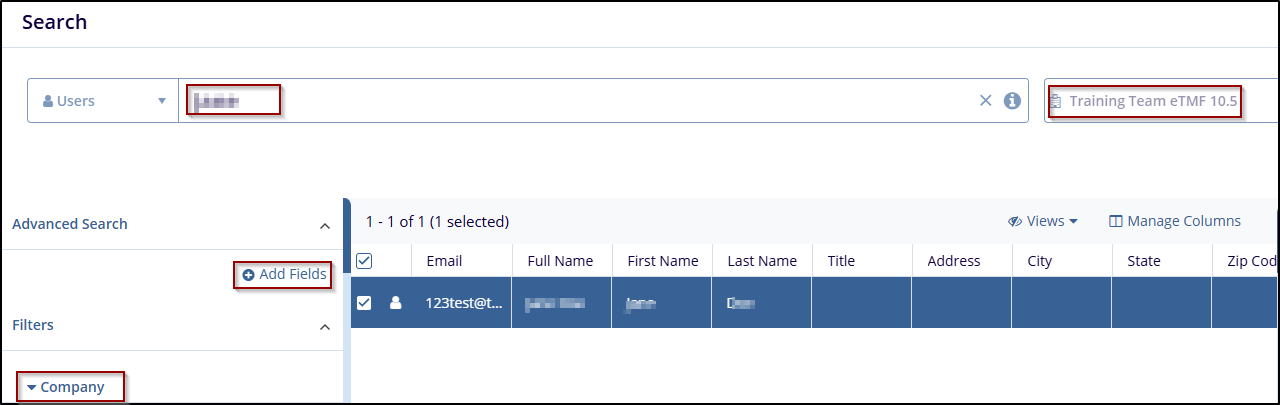Click the search info icon
Image resolution: width=1280 pixels, height=405 pixels.
pos(1012,100)
